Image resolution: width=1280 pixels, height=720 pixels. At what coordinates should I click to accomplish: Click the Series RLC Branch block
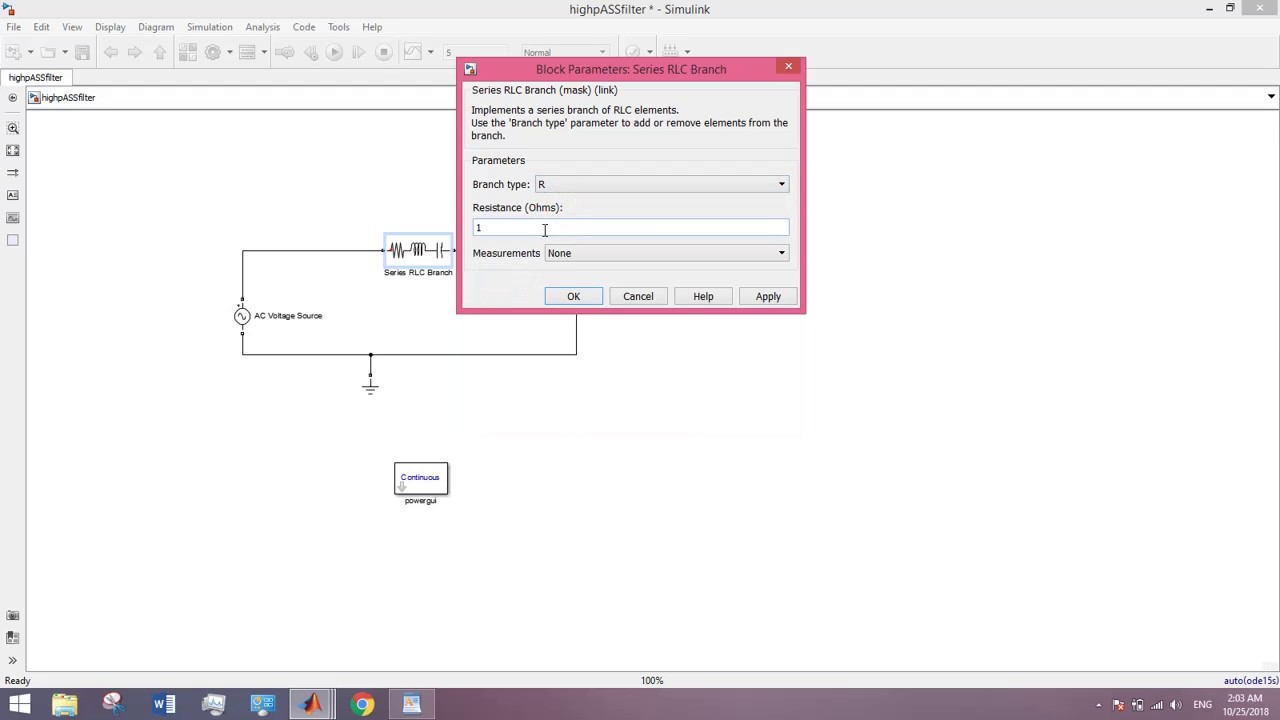click(x=419, y=250)
